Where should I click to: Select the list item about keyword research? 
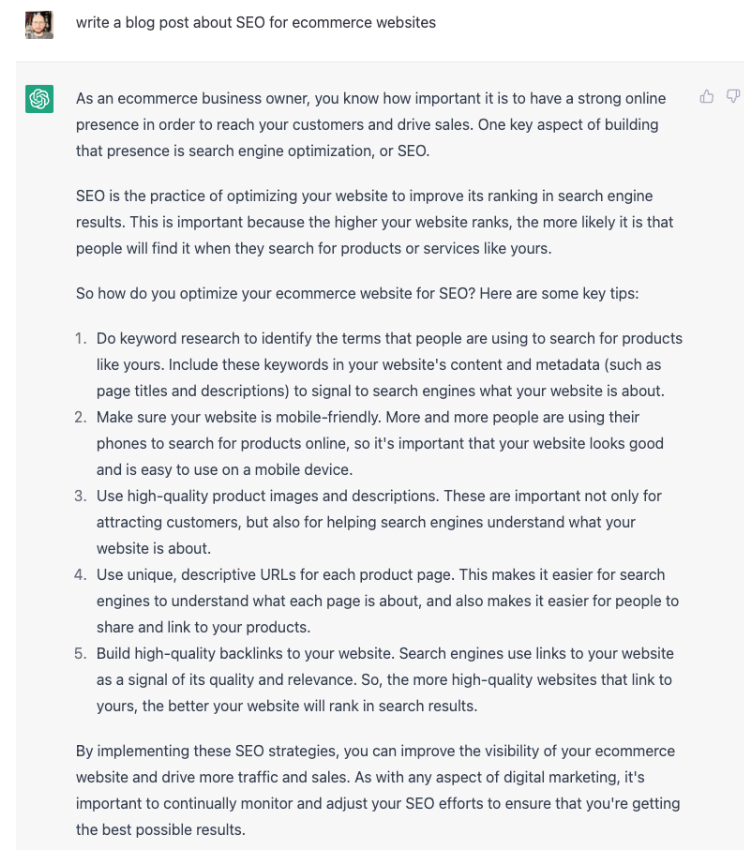pyautogui.click(x=389, y=364)
